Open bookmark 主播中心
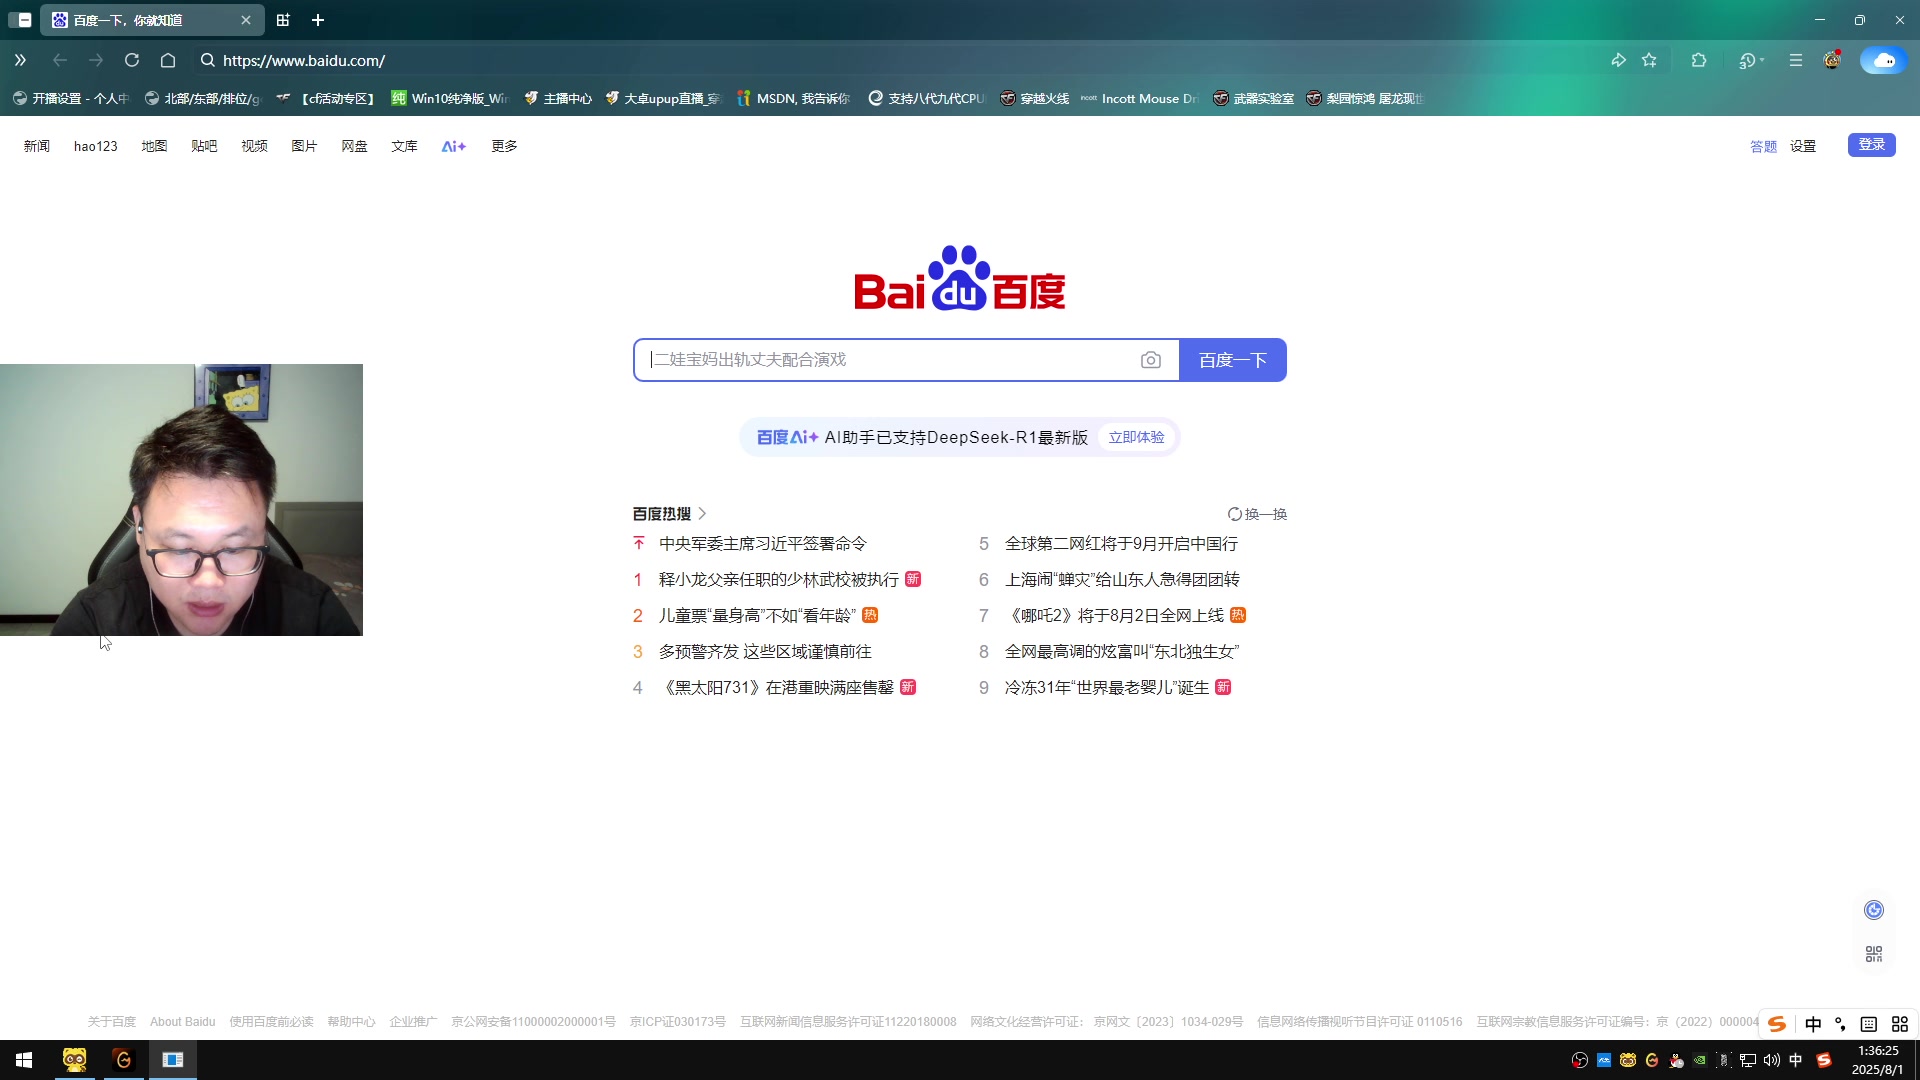 click(x=558, y=98)
